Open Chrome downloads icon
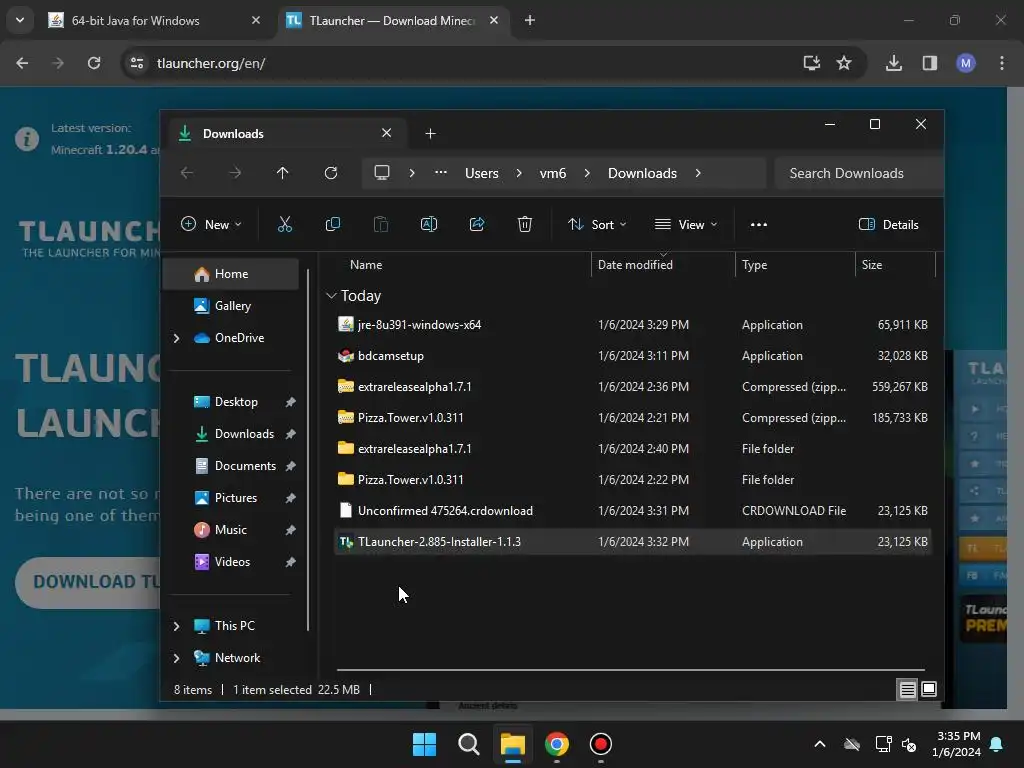This screenshot has height=768, width=1024. point(893,63)
